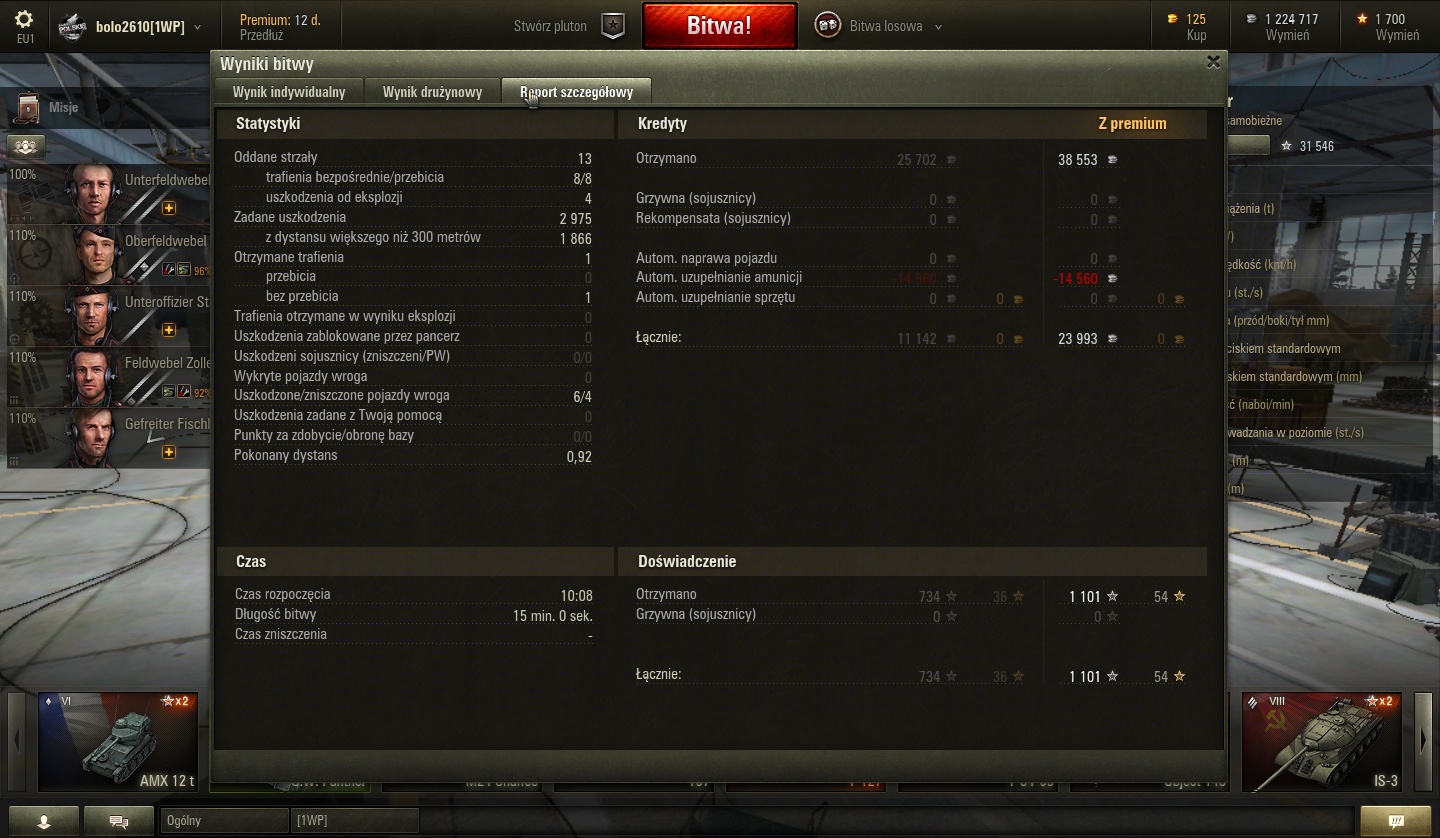Open the settings gear menu
1440x838 pixels.
(x=25, y=20)
